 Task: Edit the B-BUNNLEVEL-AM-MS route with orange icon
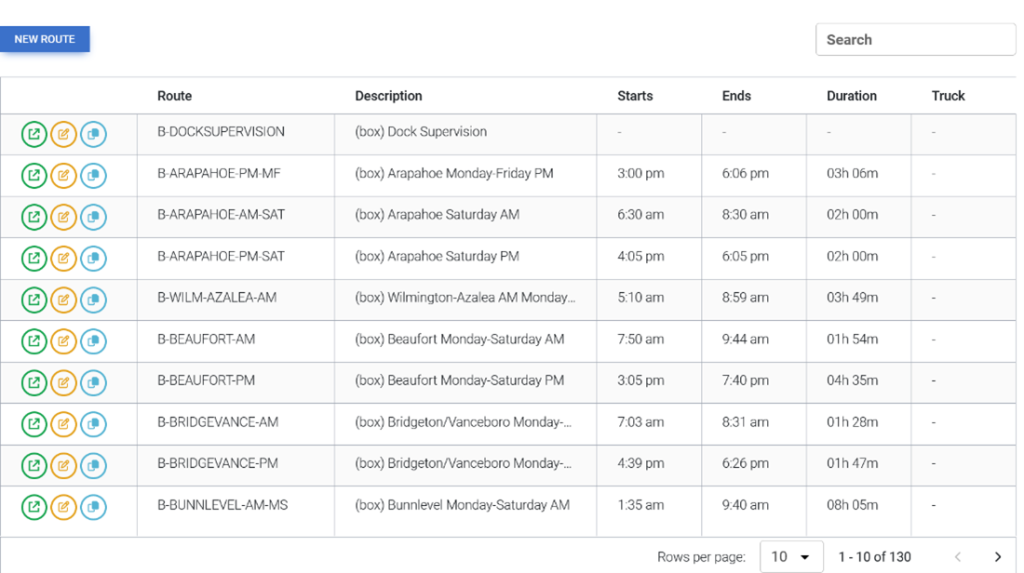point(63,507)
